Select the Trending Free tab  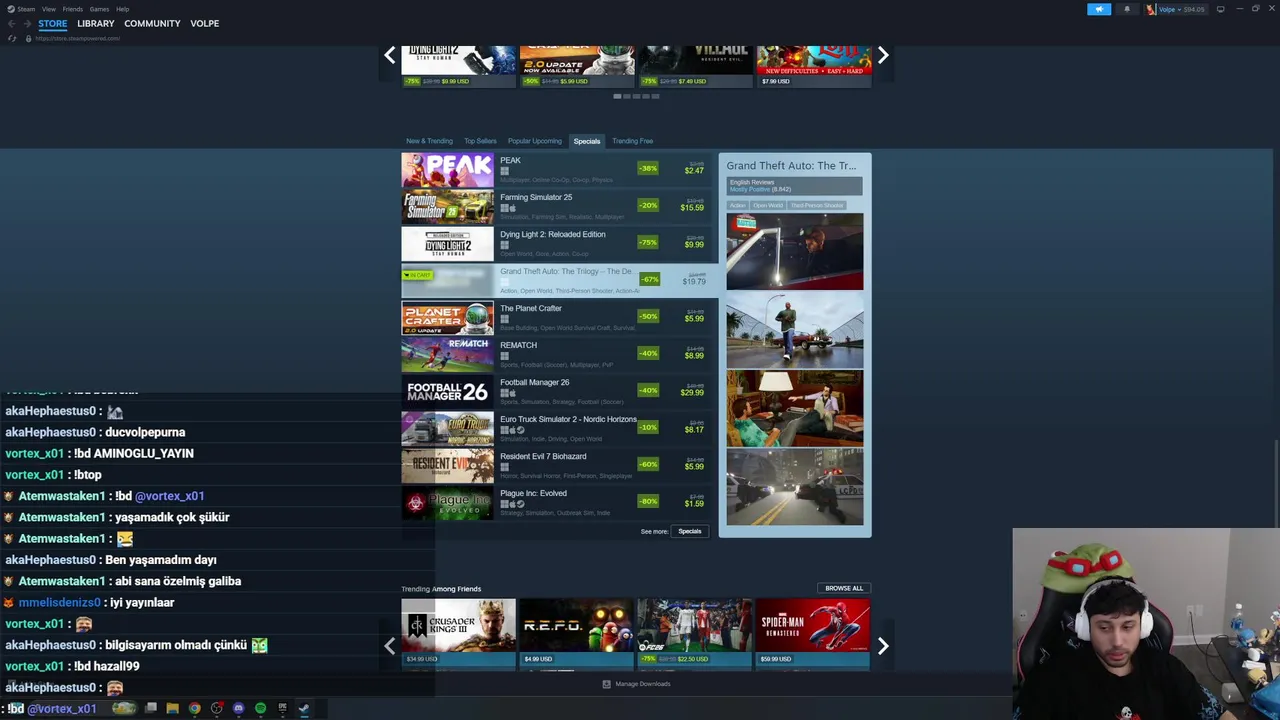[632, 141]
